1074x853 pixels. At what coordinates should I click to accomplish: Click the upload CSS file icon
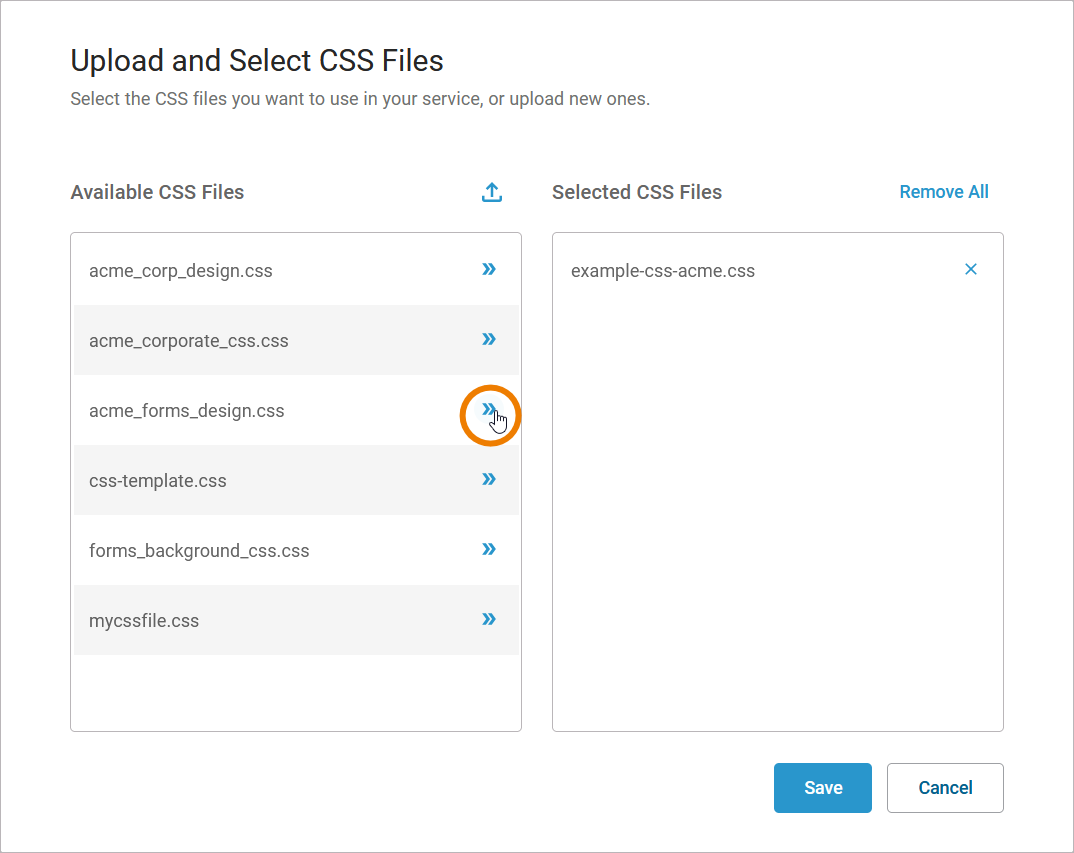click(491, 192)
